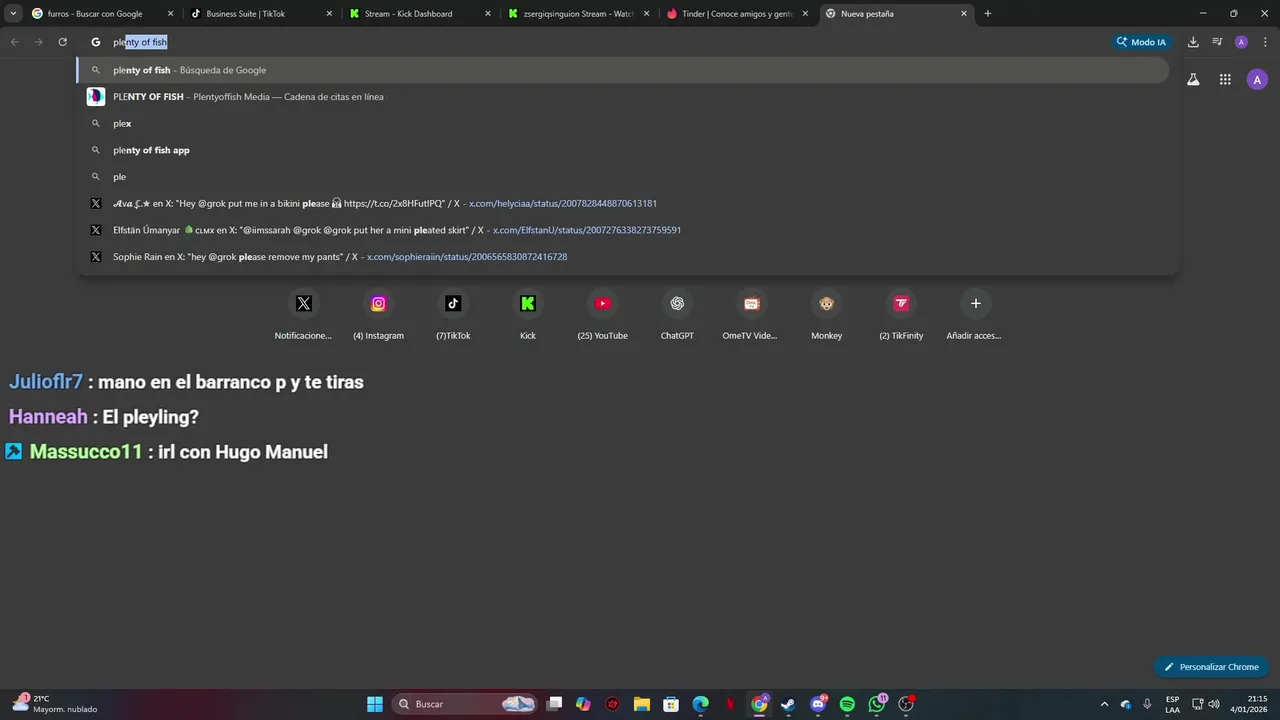Image resolution: width=1280 pixels, height=720 pixels.
Task: Open the Chrome profile avatar in toolbar
Action: point(1241,42)
